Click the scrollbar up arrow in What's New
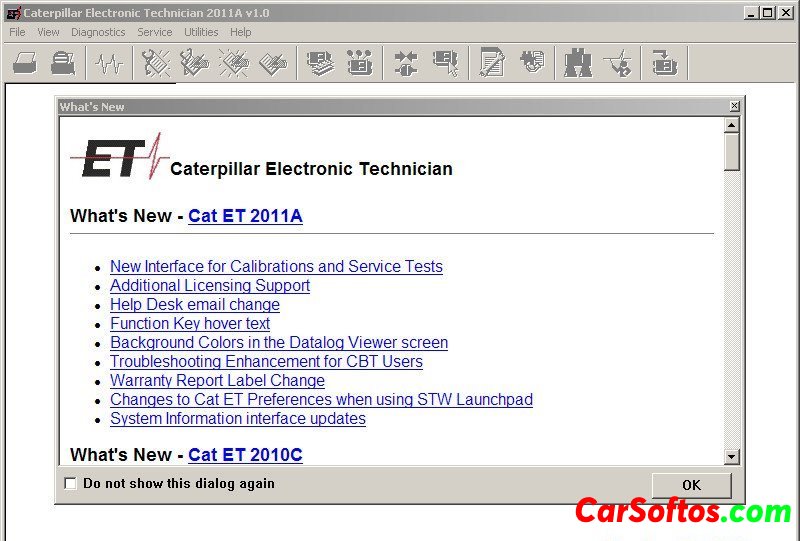 (x=732, y=125)
